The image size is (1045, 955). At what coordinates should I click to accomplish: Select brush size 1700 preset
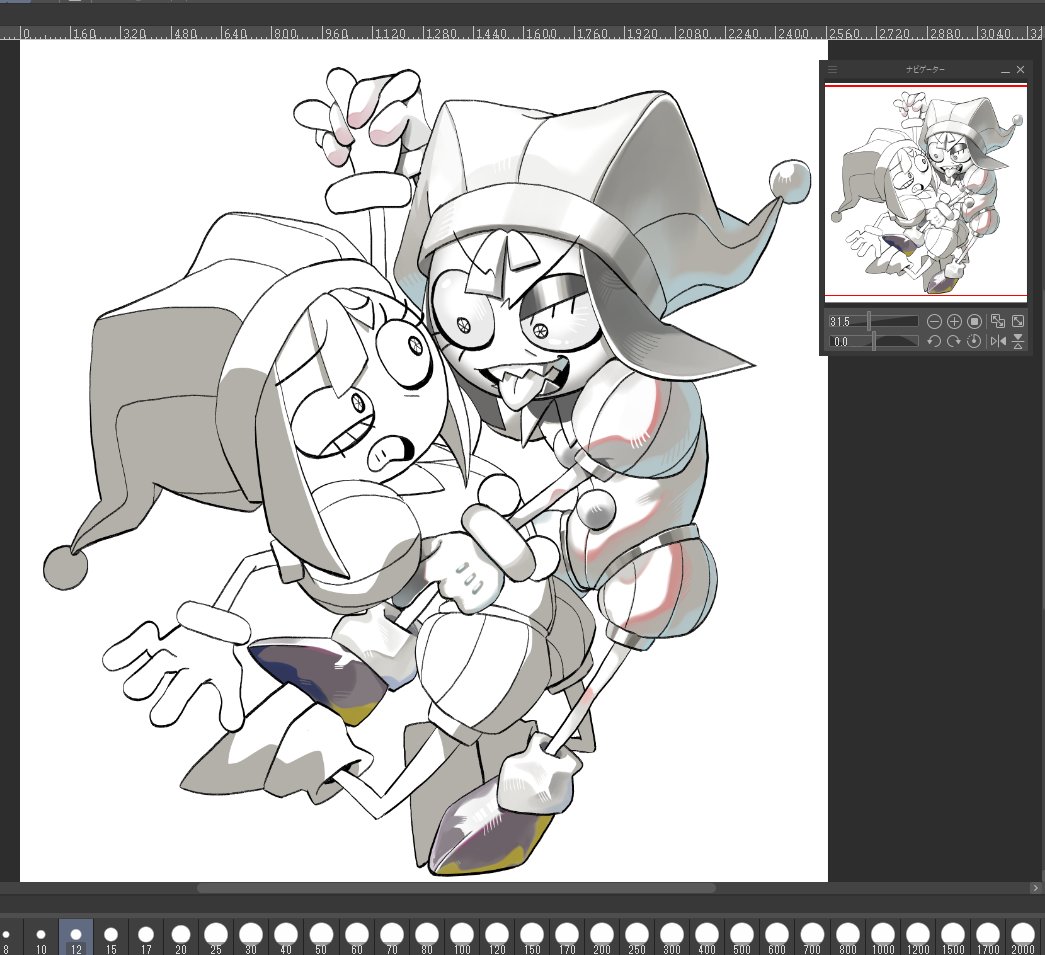coord(988,937)
